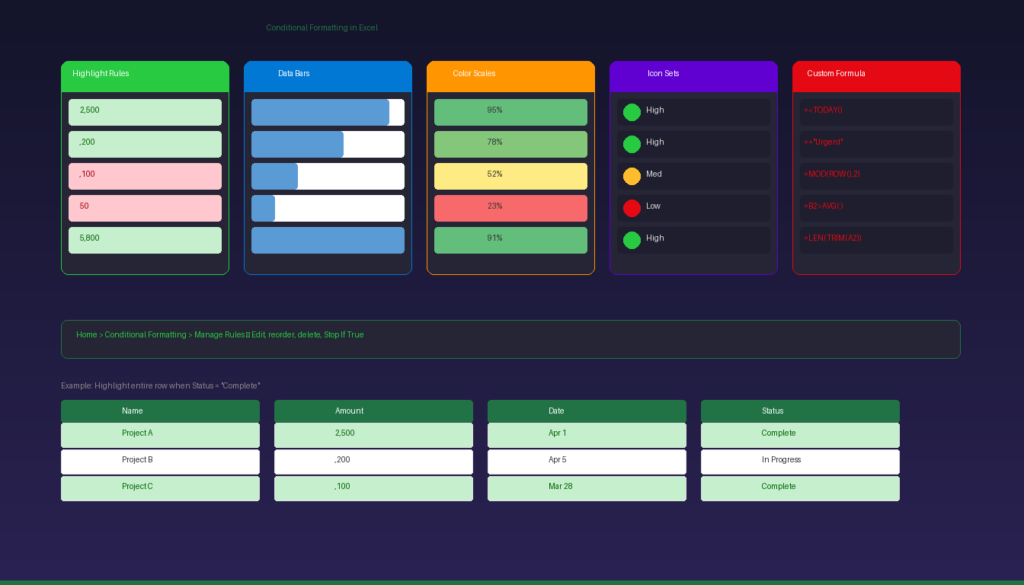Toggle Project B status from In Progress

799,460
